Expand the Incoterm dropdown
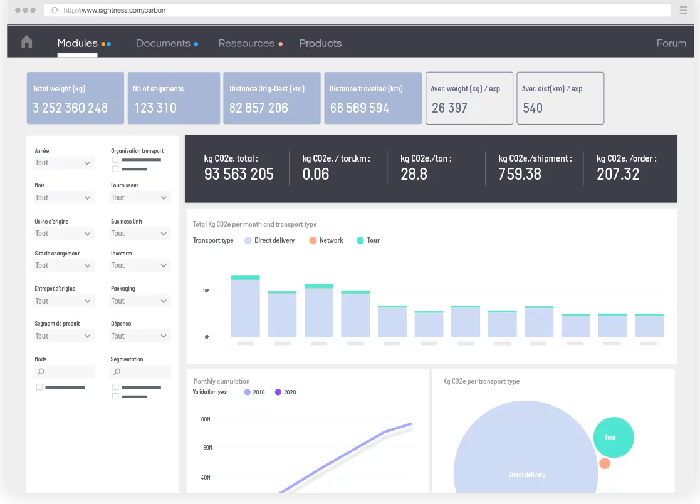700x504 pixels. 140,266
